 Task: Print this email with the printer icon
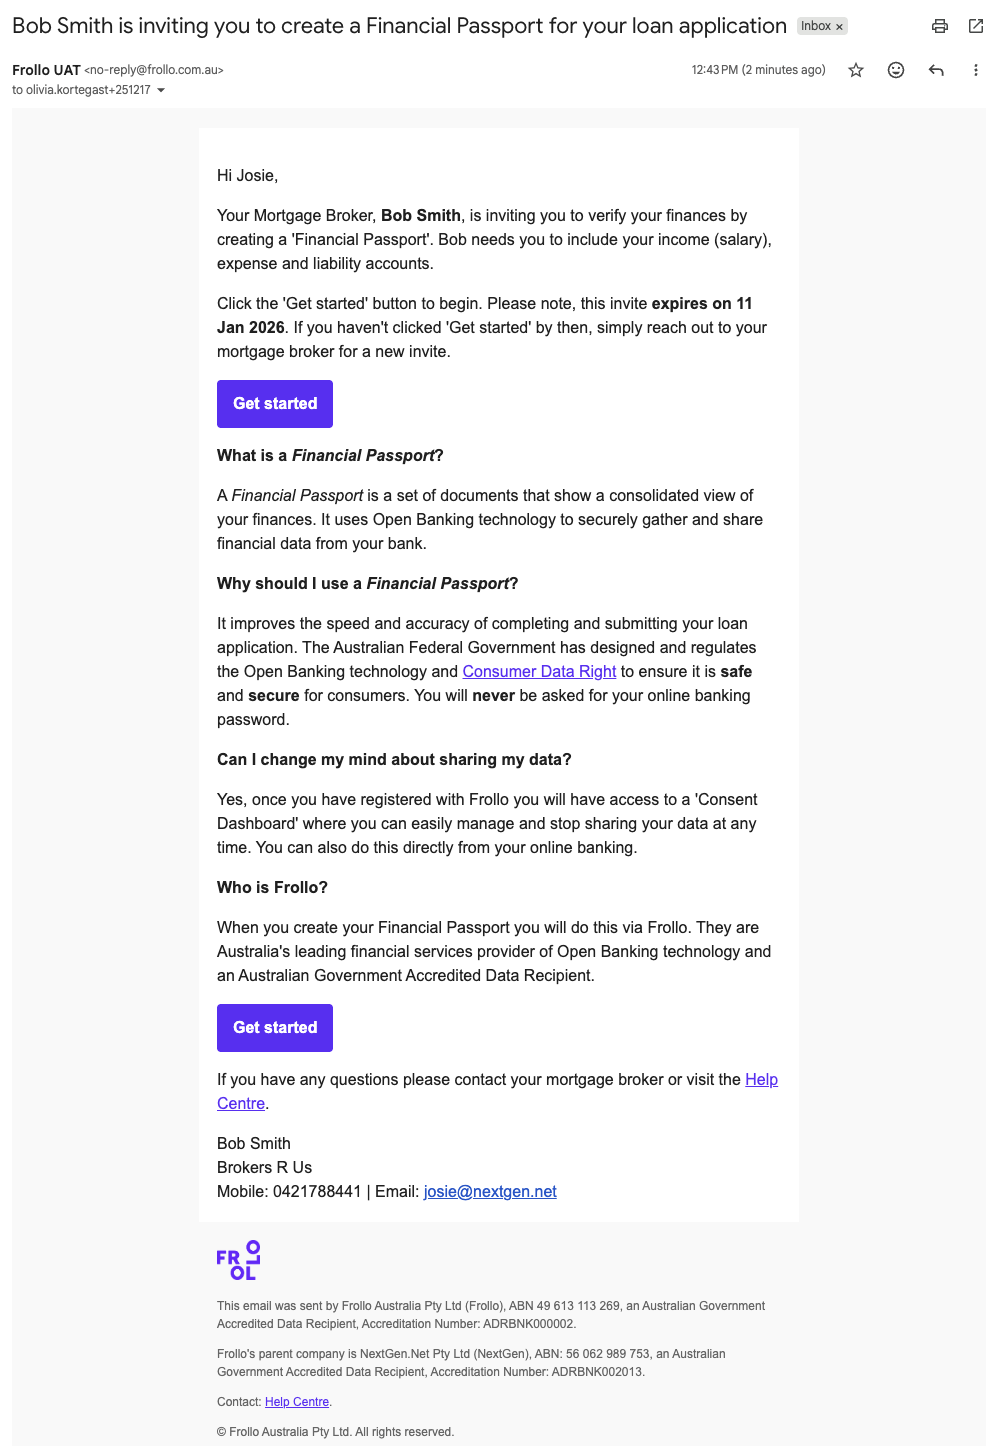(939, 27)
